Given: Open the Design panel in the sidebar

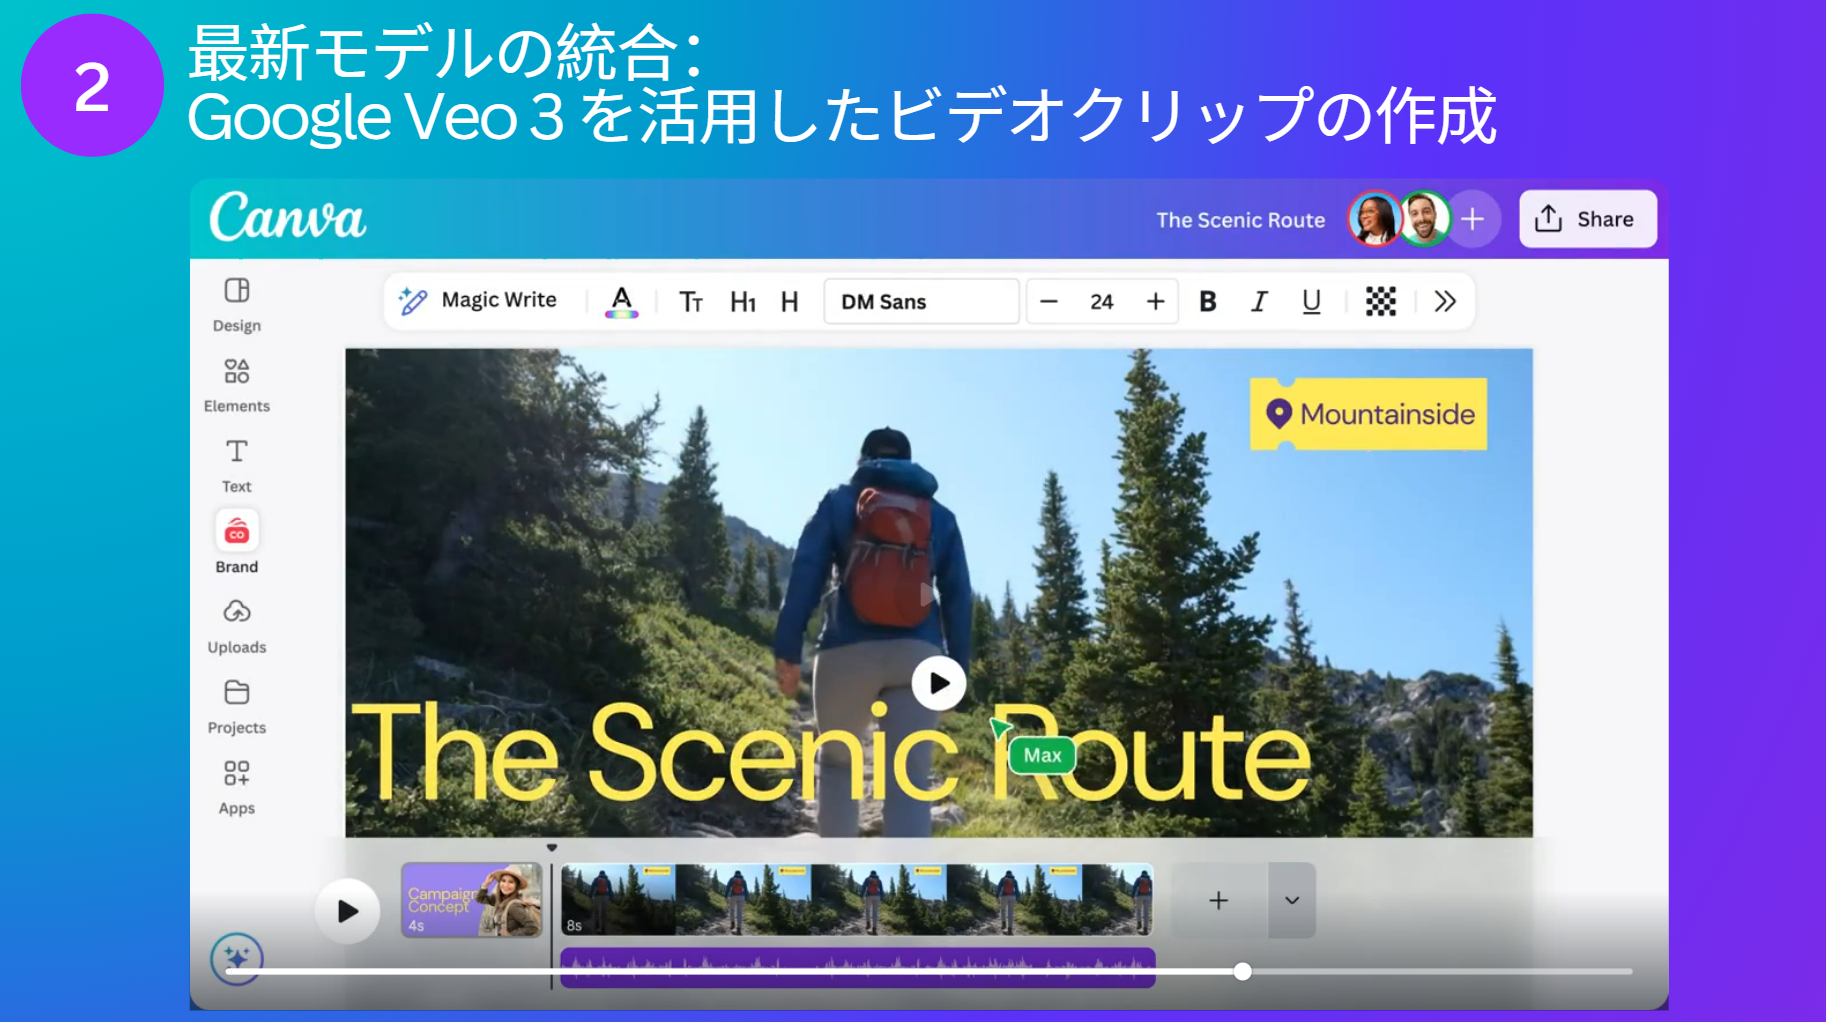Looking at the screenshot, I should point(236,304).
